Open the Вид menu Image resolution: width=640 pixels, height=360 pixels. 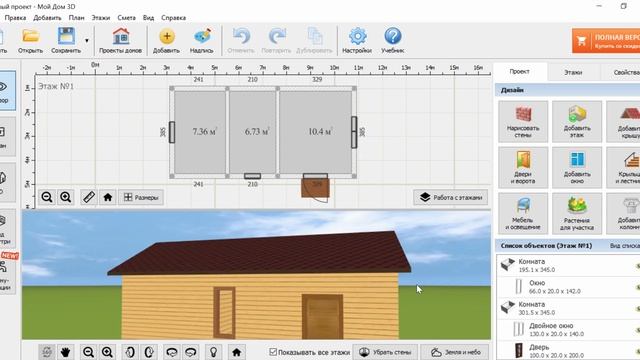[x=148, y=18]
